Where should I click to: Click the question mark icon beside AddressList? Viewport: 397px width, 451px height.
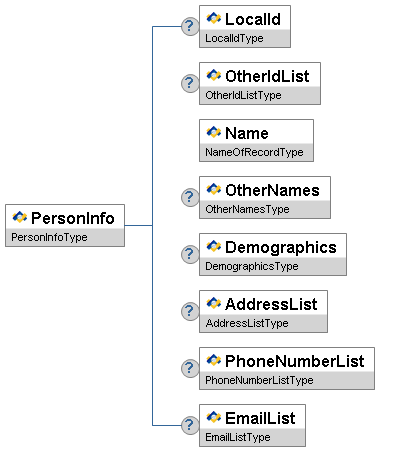tap(190, 311)
